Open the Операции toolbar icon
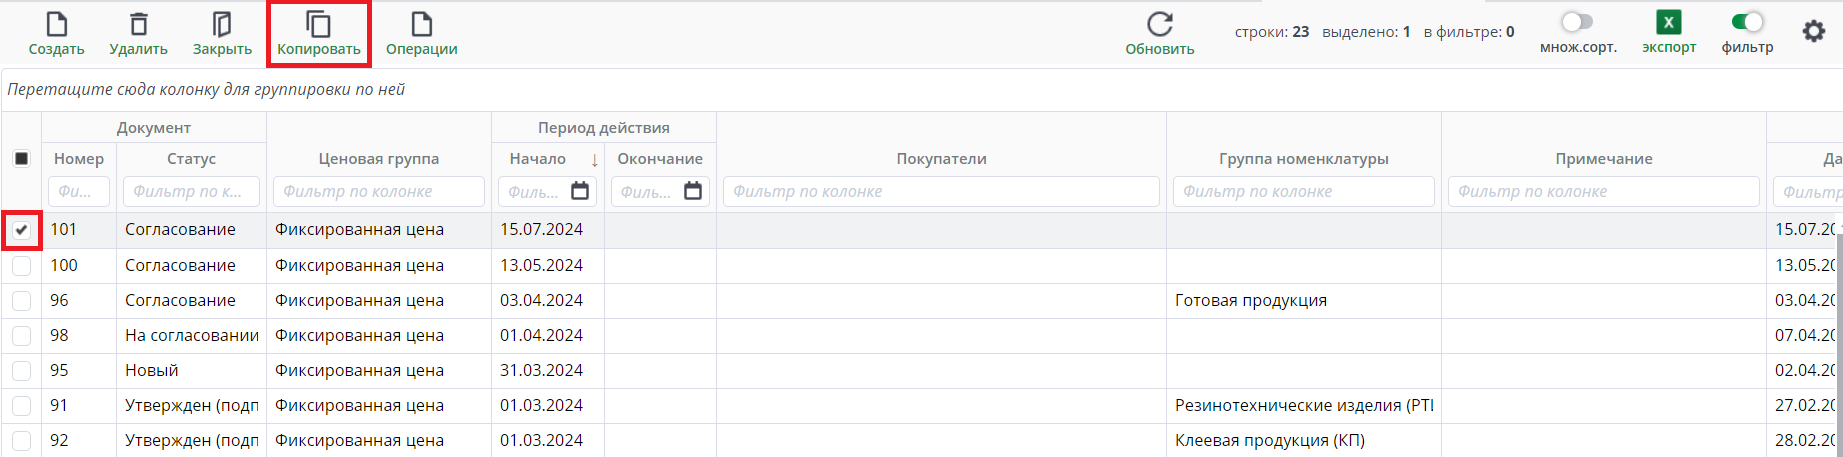1843x457 pixels. coord(422,24)
